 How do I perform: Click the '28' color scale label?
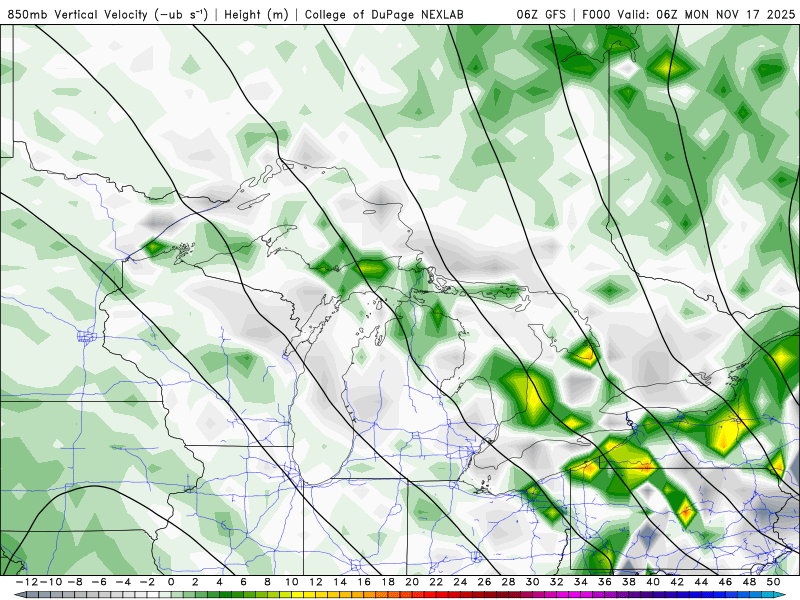[508, 582]
